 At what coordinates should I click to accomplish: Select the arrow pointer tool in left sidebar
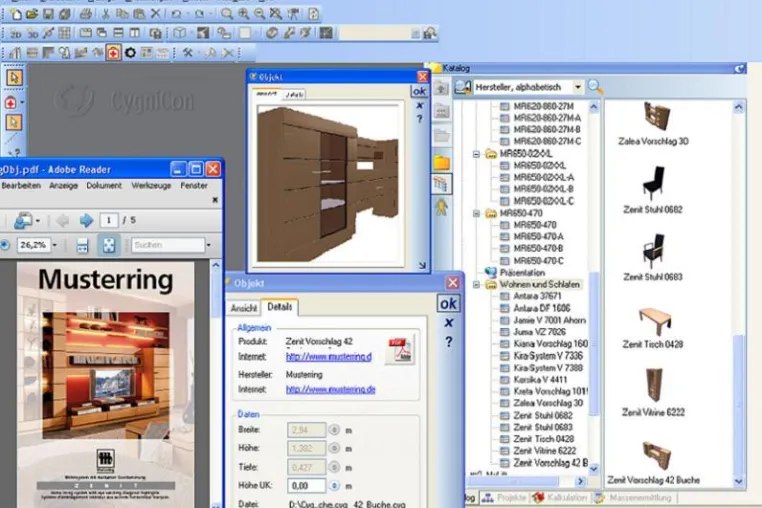14,78
